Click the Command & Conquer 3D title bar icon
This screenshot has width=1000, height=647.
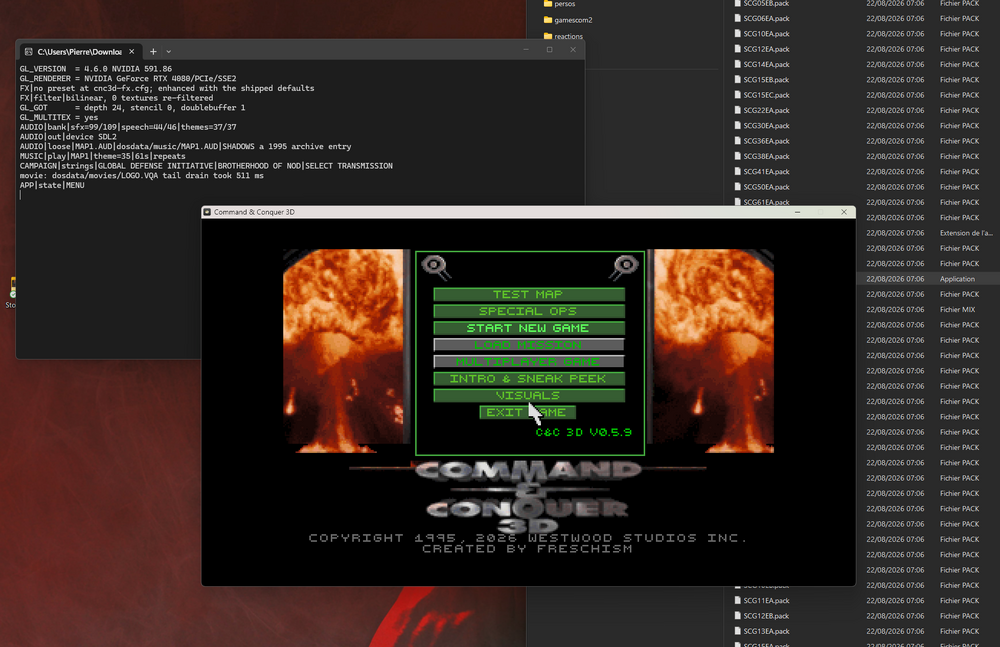[x=207, y=212]
